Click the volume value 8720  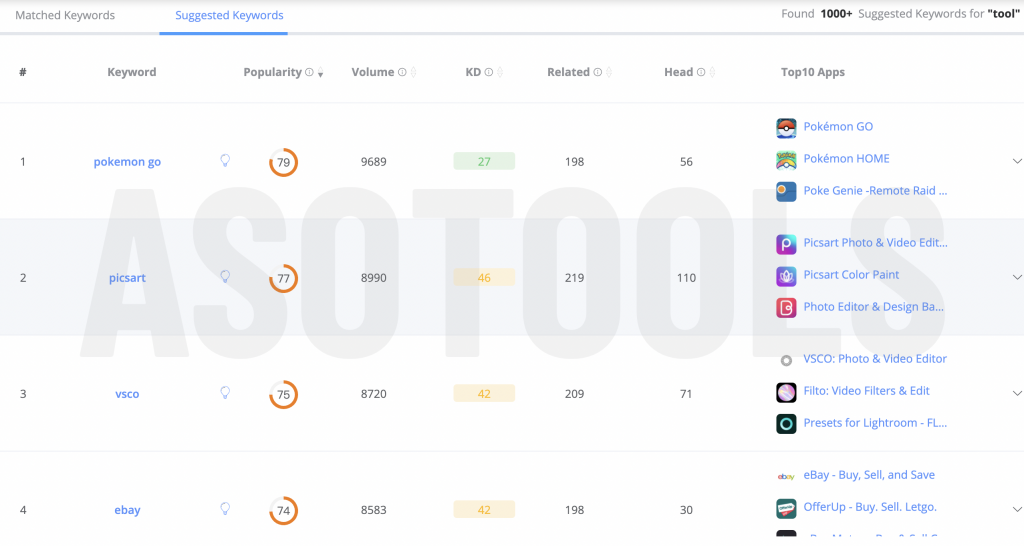(x=374, y=394)
